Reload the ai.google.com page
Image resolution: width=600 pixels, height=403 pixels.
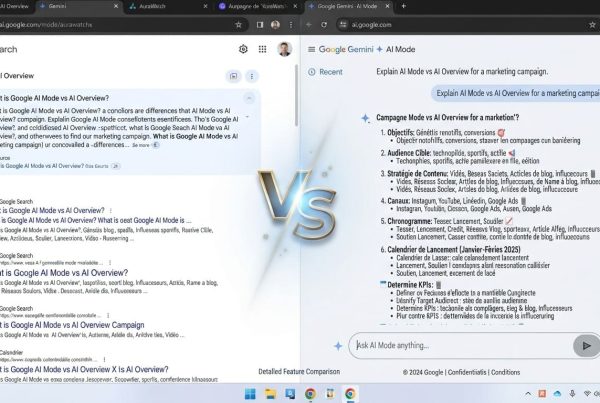tap(324, 25)
